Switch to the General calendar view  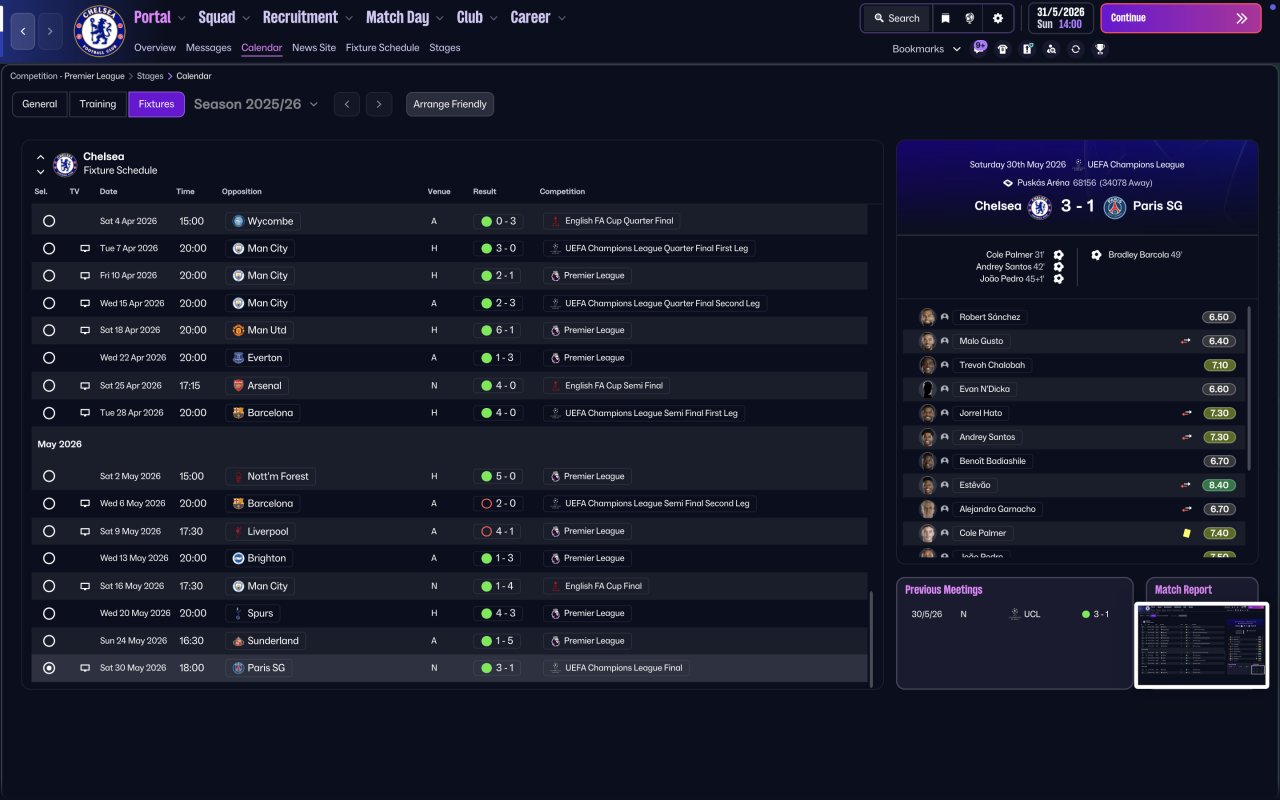[40, 104]
